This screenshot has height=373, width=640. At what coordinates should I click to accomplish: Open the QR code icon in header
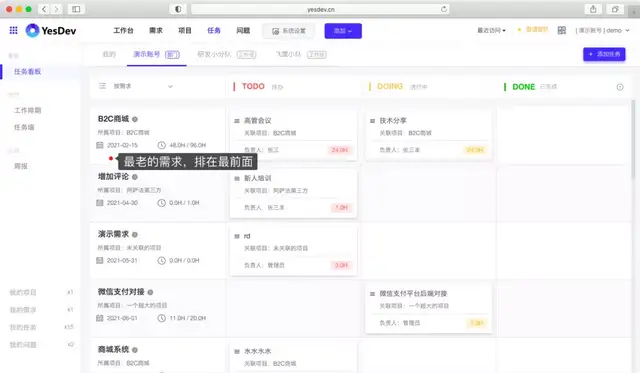pyautogui.click(x=562, y=30)
